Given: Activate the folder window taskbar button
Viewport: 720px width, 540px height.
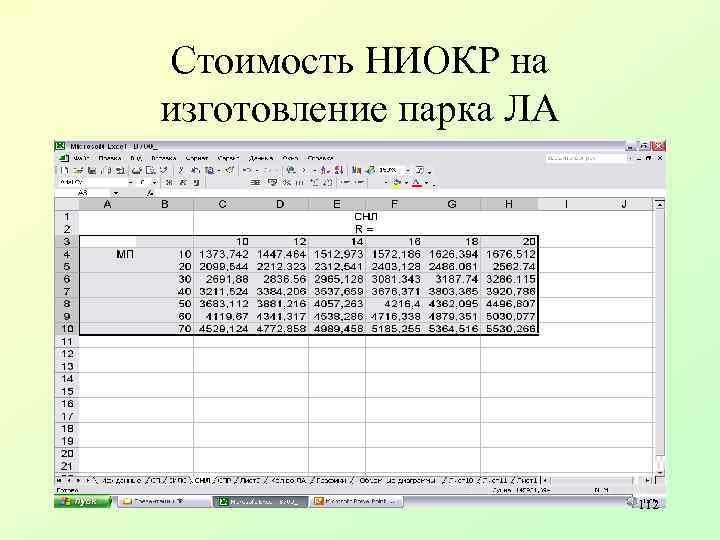Looking at the screenshot, I should coord(163,501).
